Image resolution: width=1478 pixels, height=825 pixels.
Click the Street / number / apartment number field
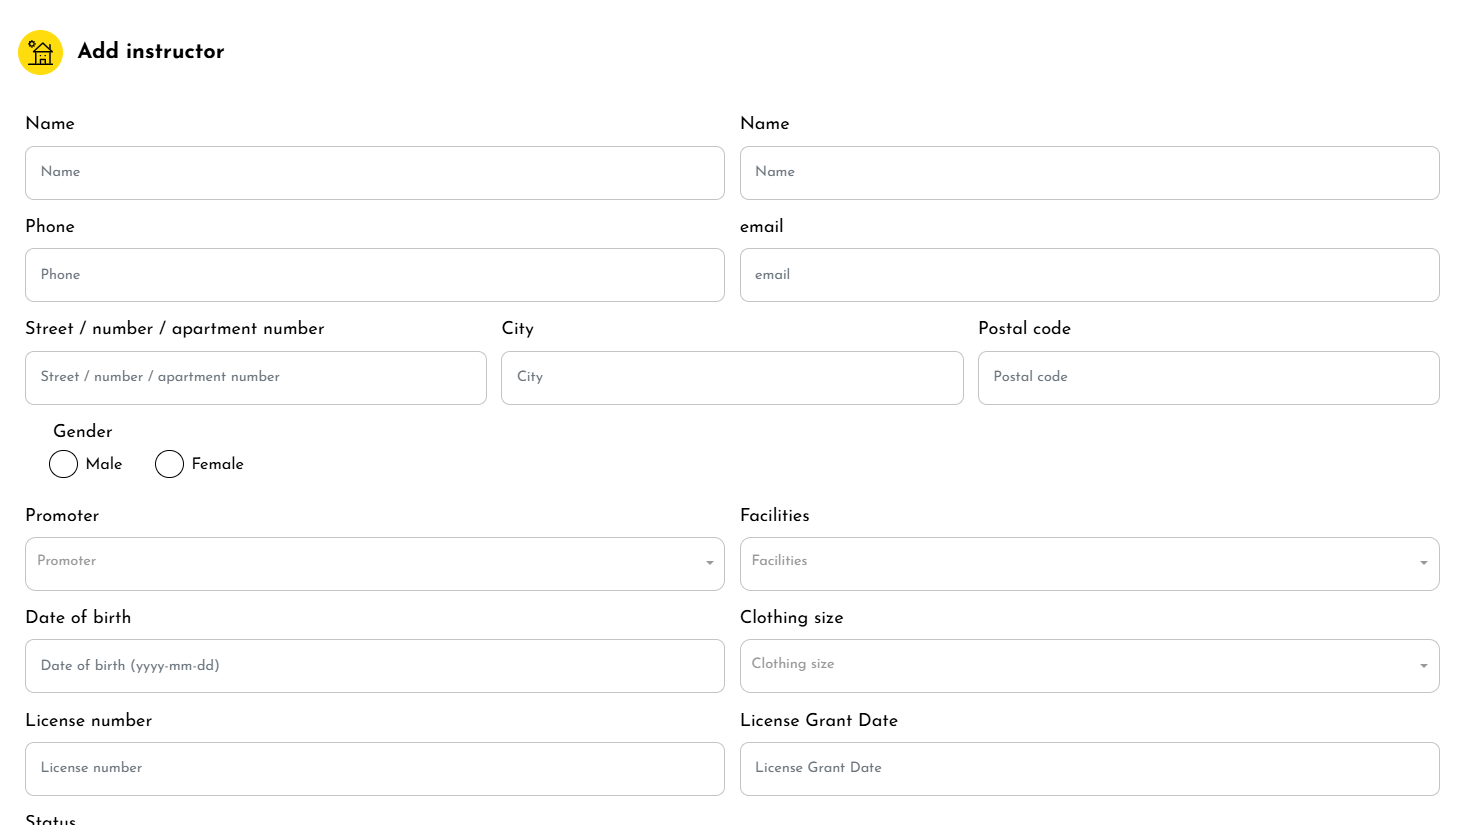[x=256, y=378]
